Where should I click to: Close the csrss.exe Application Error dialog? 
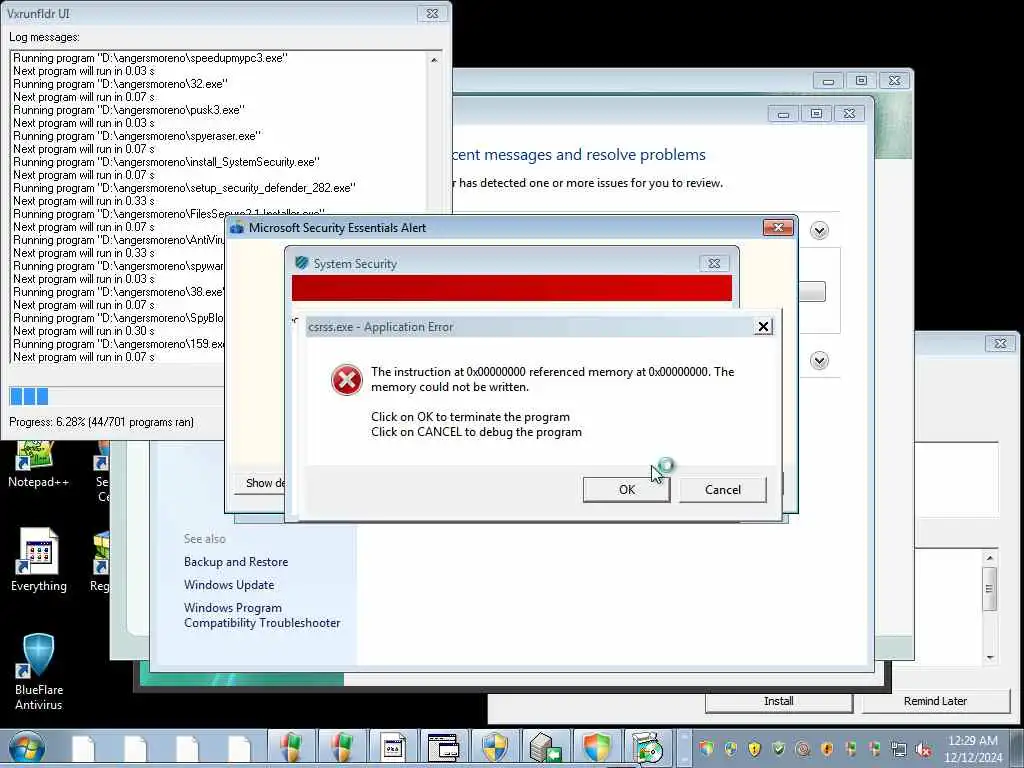coord(763,327)
